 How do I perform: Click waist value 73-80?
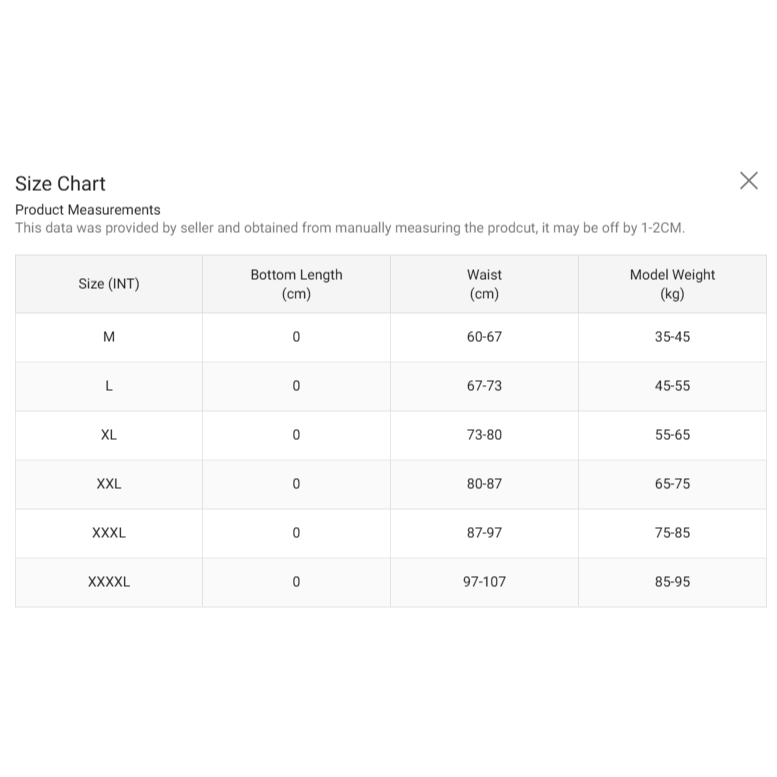tap(484, 435)
